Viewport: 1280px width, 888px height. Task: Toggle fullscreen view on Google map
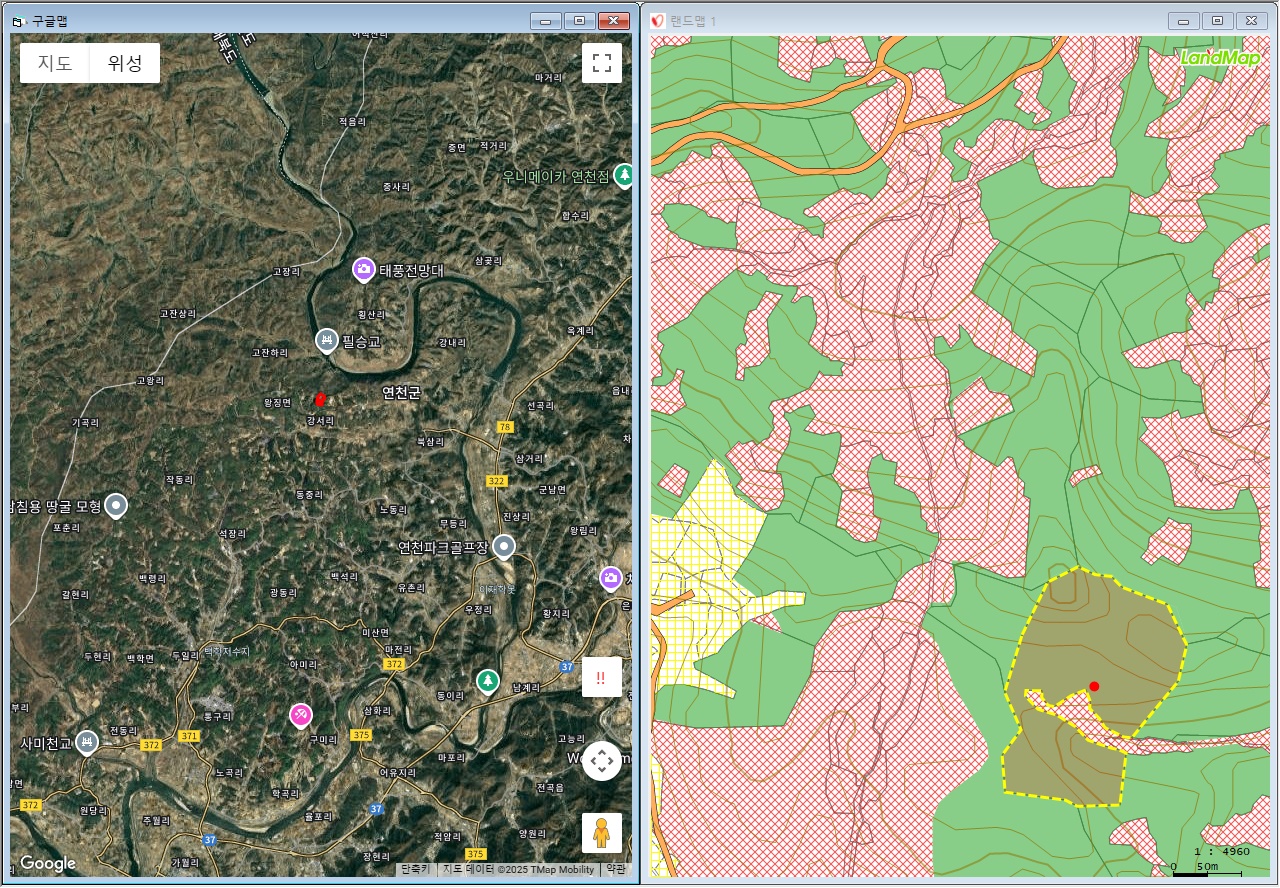601,63
